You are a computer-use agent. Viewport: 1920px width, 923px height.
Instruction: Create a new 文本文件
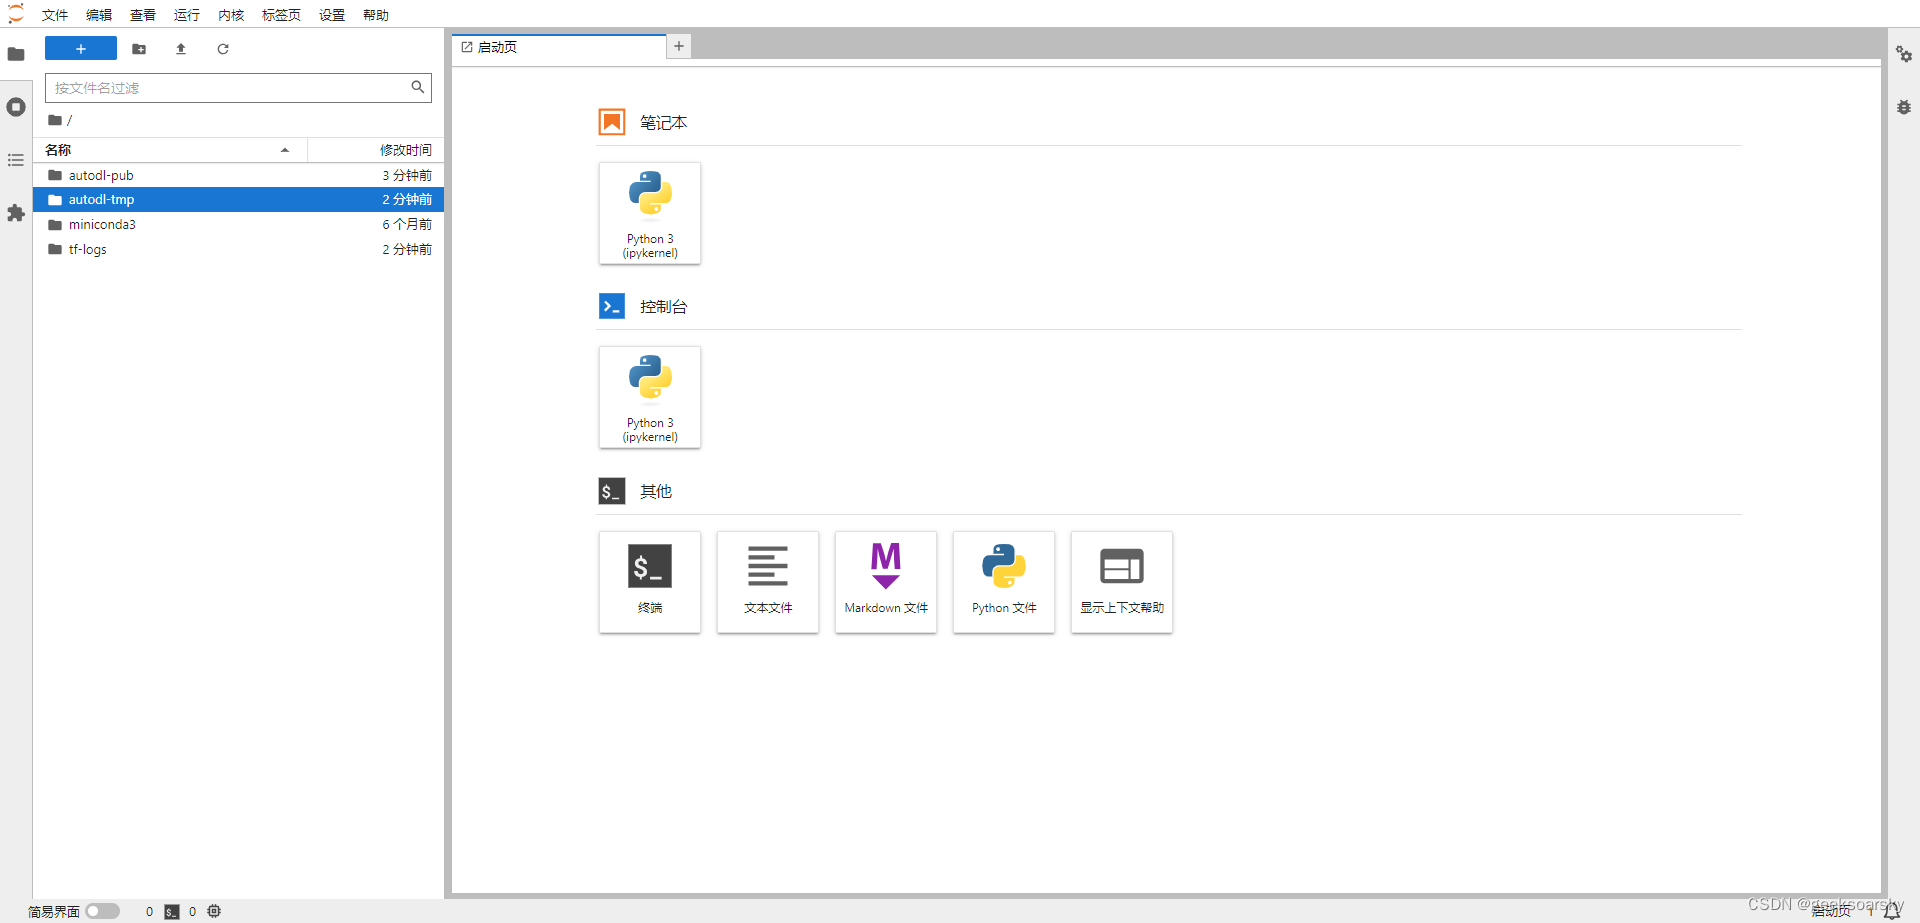tap(768, 582)
